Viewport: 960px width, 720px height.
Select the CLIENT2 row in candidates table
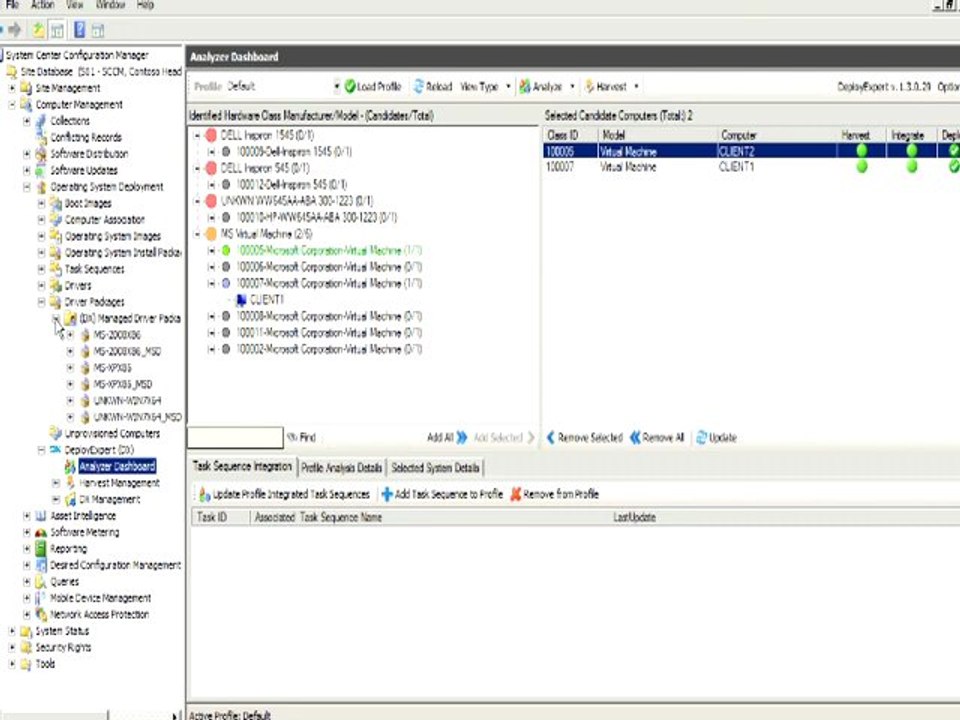point(751,151)
